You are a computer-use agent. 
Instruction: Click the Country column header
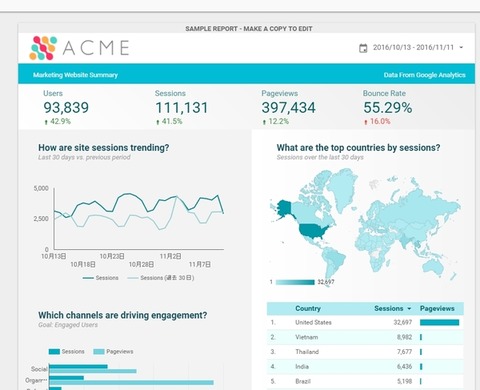click(308, 308)
